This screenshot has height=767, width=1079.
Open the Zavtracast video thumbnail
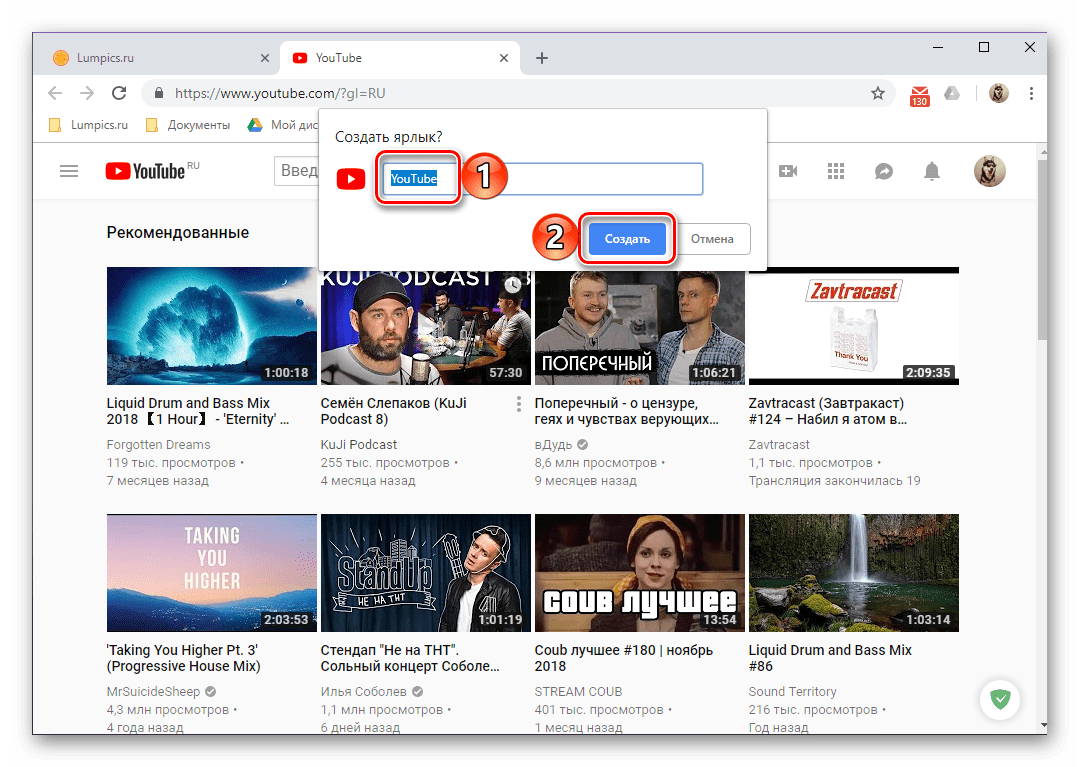pyautogui.click(x=854, y=325)
